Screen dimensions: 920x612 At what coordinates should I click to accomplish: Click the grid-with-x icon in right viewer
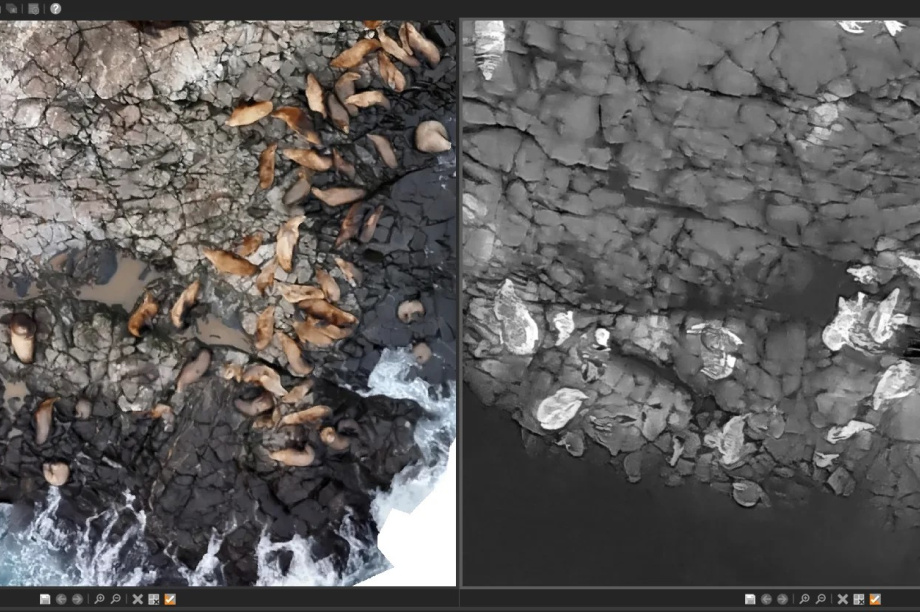[859, 599]
